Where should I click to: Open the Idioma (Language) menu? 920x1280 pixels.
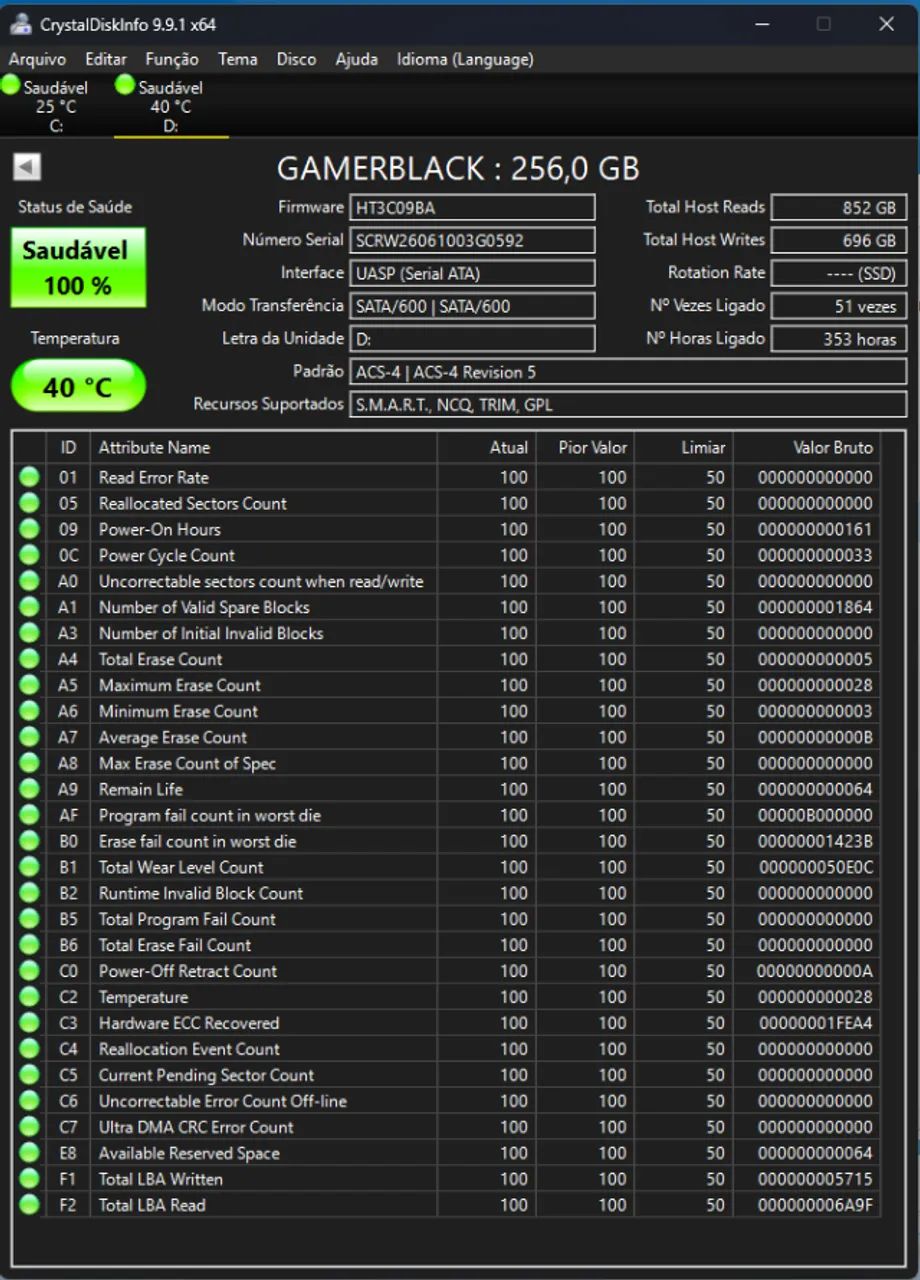[x=465, y=59]
